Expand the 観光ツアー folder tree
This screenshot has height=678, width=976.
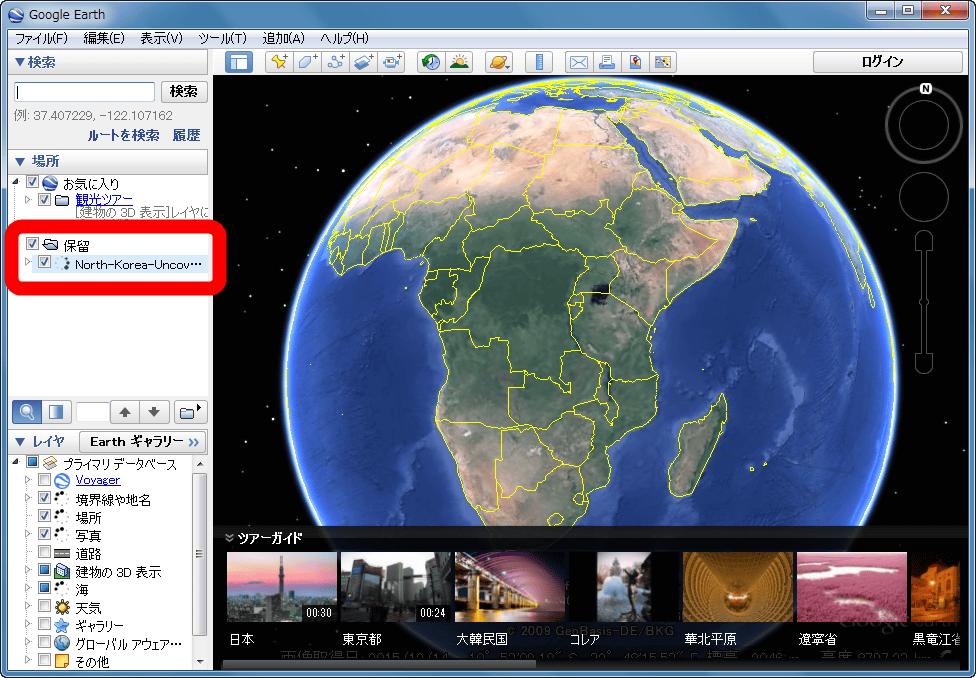[x=27, y=200]
